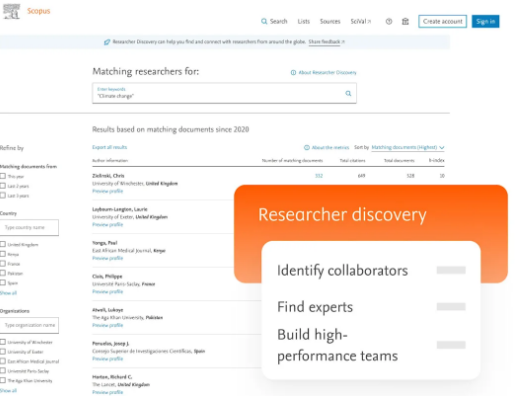Open the institution building icon
Viewport: 519px width, 396px height.
pyautogui.click(x=405, y=21)
